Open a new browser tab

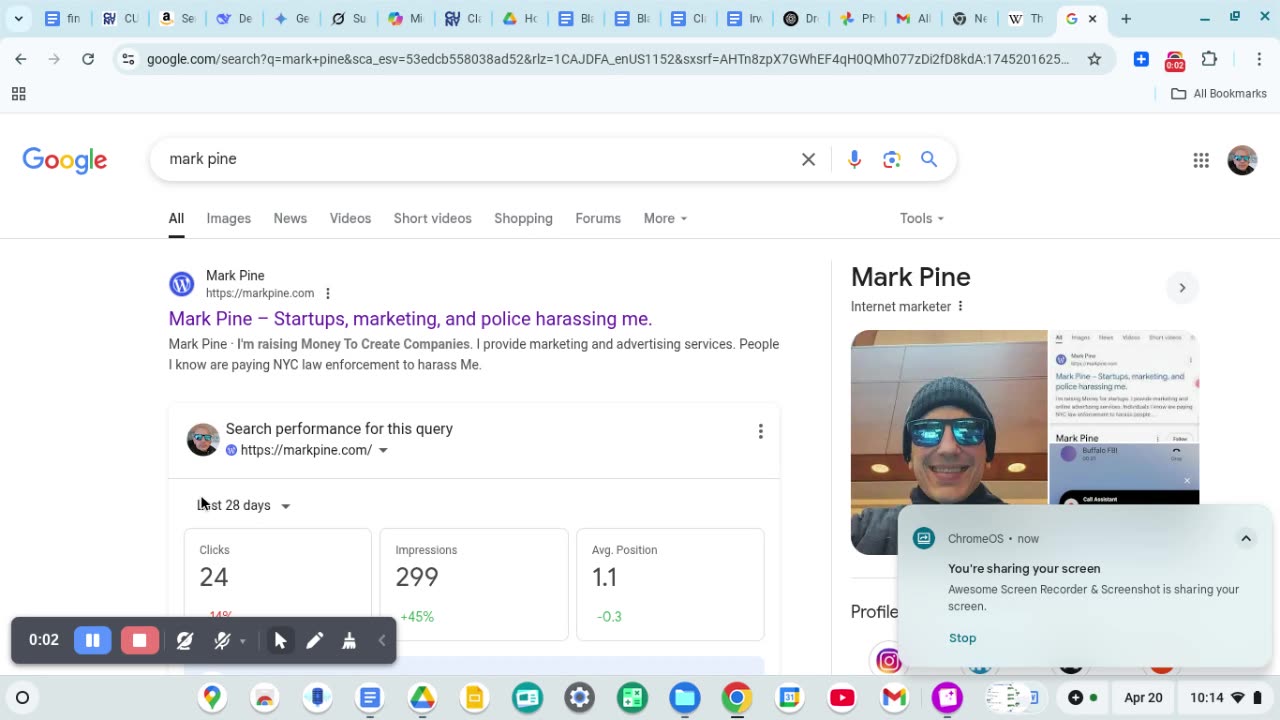pyautogui.click(x=1126, y=18)
